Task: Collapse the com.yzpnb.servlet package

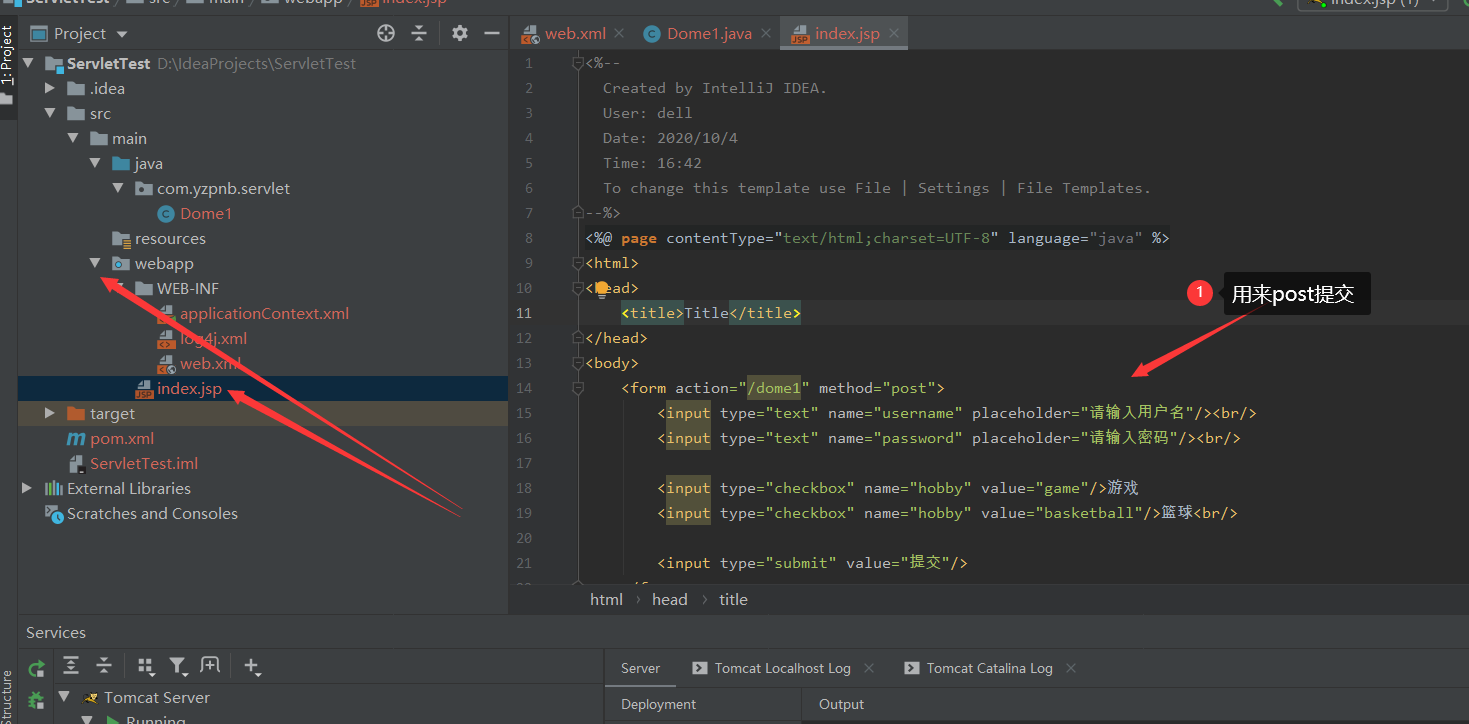Action: pyautogui.click(x=118, y=188)
